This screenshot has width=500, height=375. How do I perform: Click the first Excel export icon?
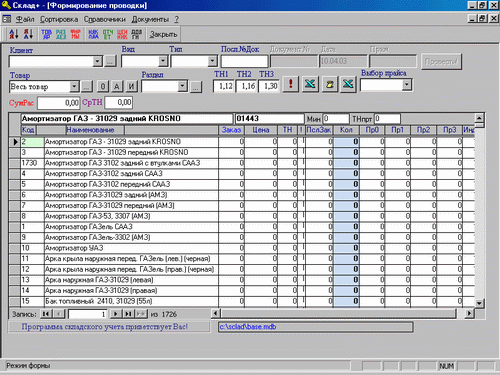point(310,84)
